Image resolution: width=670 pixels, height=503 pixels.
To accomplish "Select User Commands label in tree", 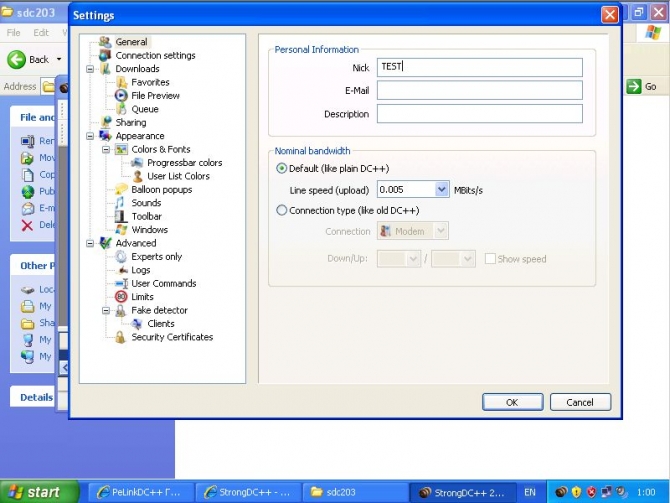I will tap(164, 283).
